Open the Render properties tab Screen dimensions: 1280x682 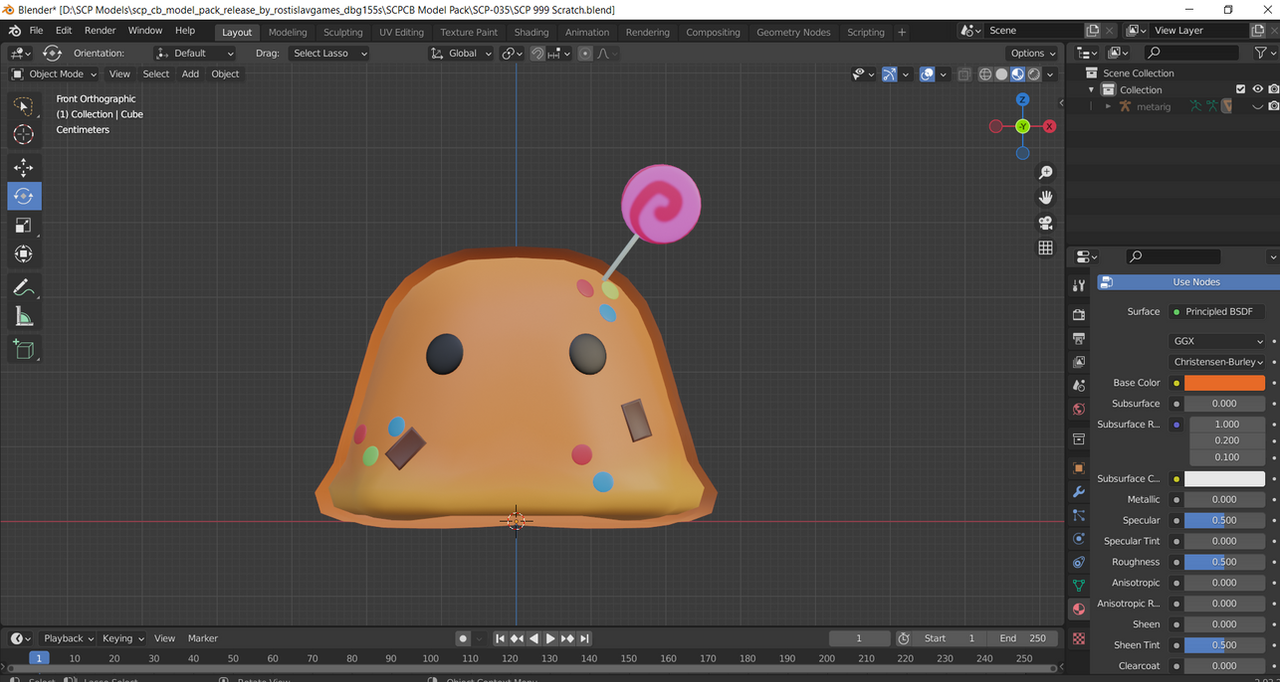click(1079, 315)
